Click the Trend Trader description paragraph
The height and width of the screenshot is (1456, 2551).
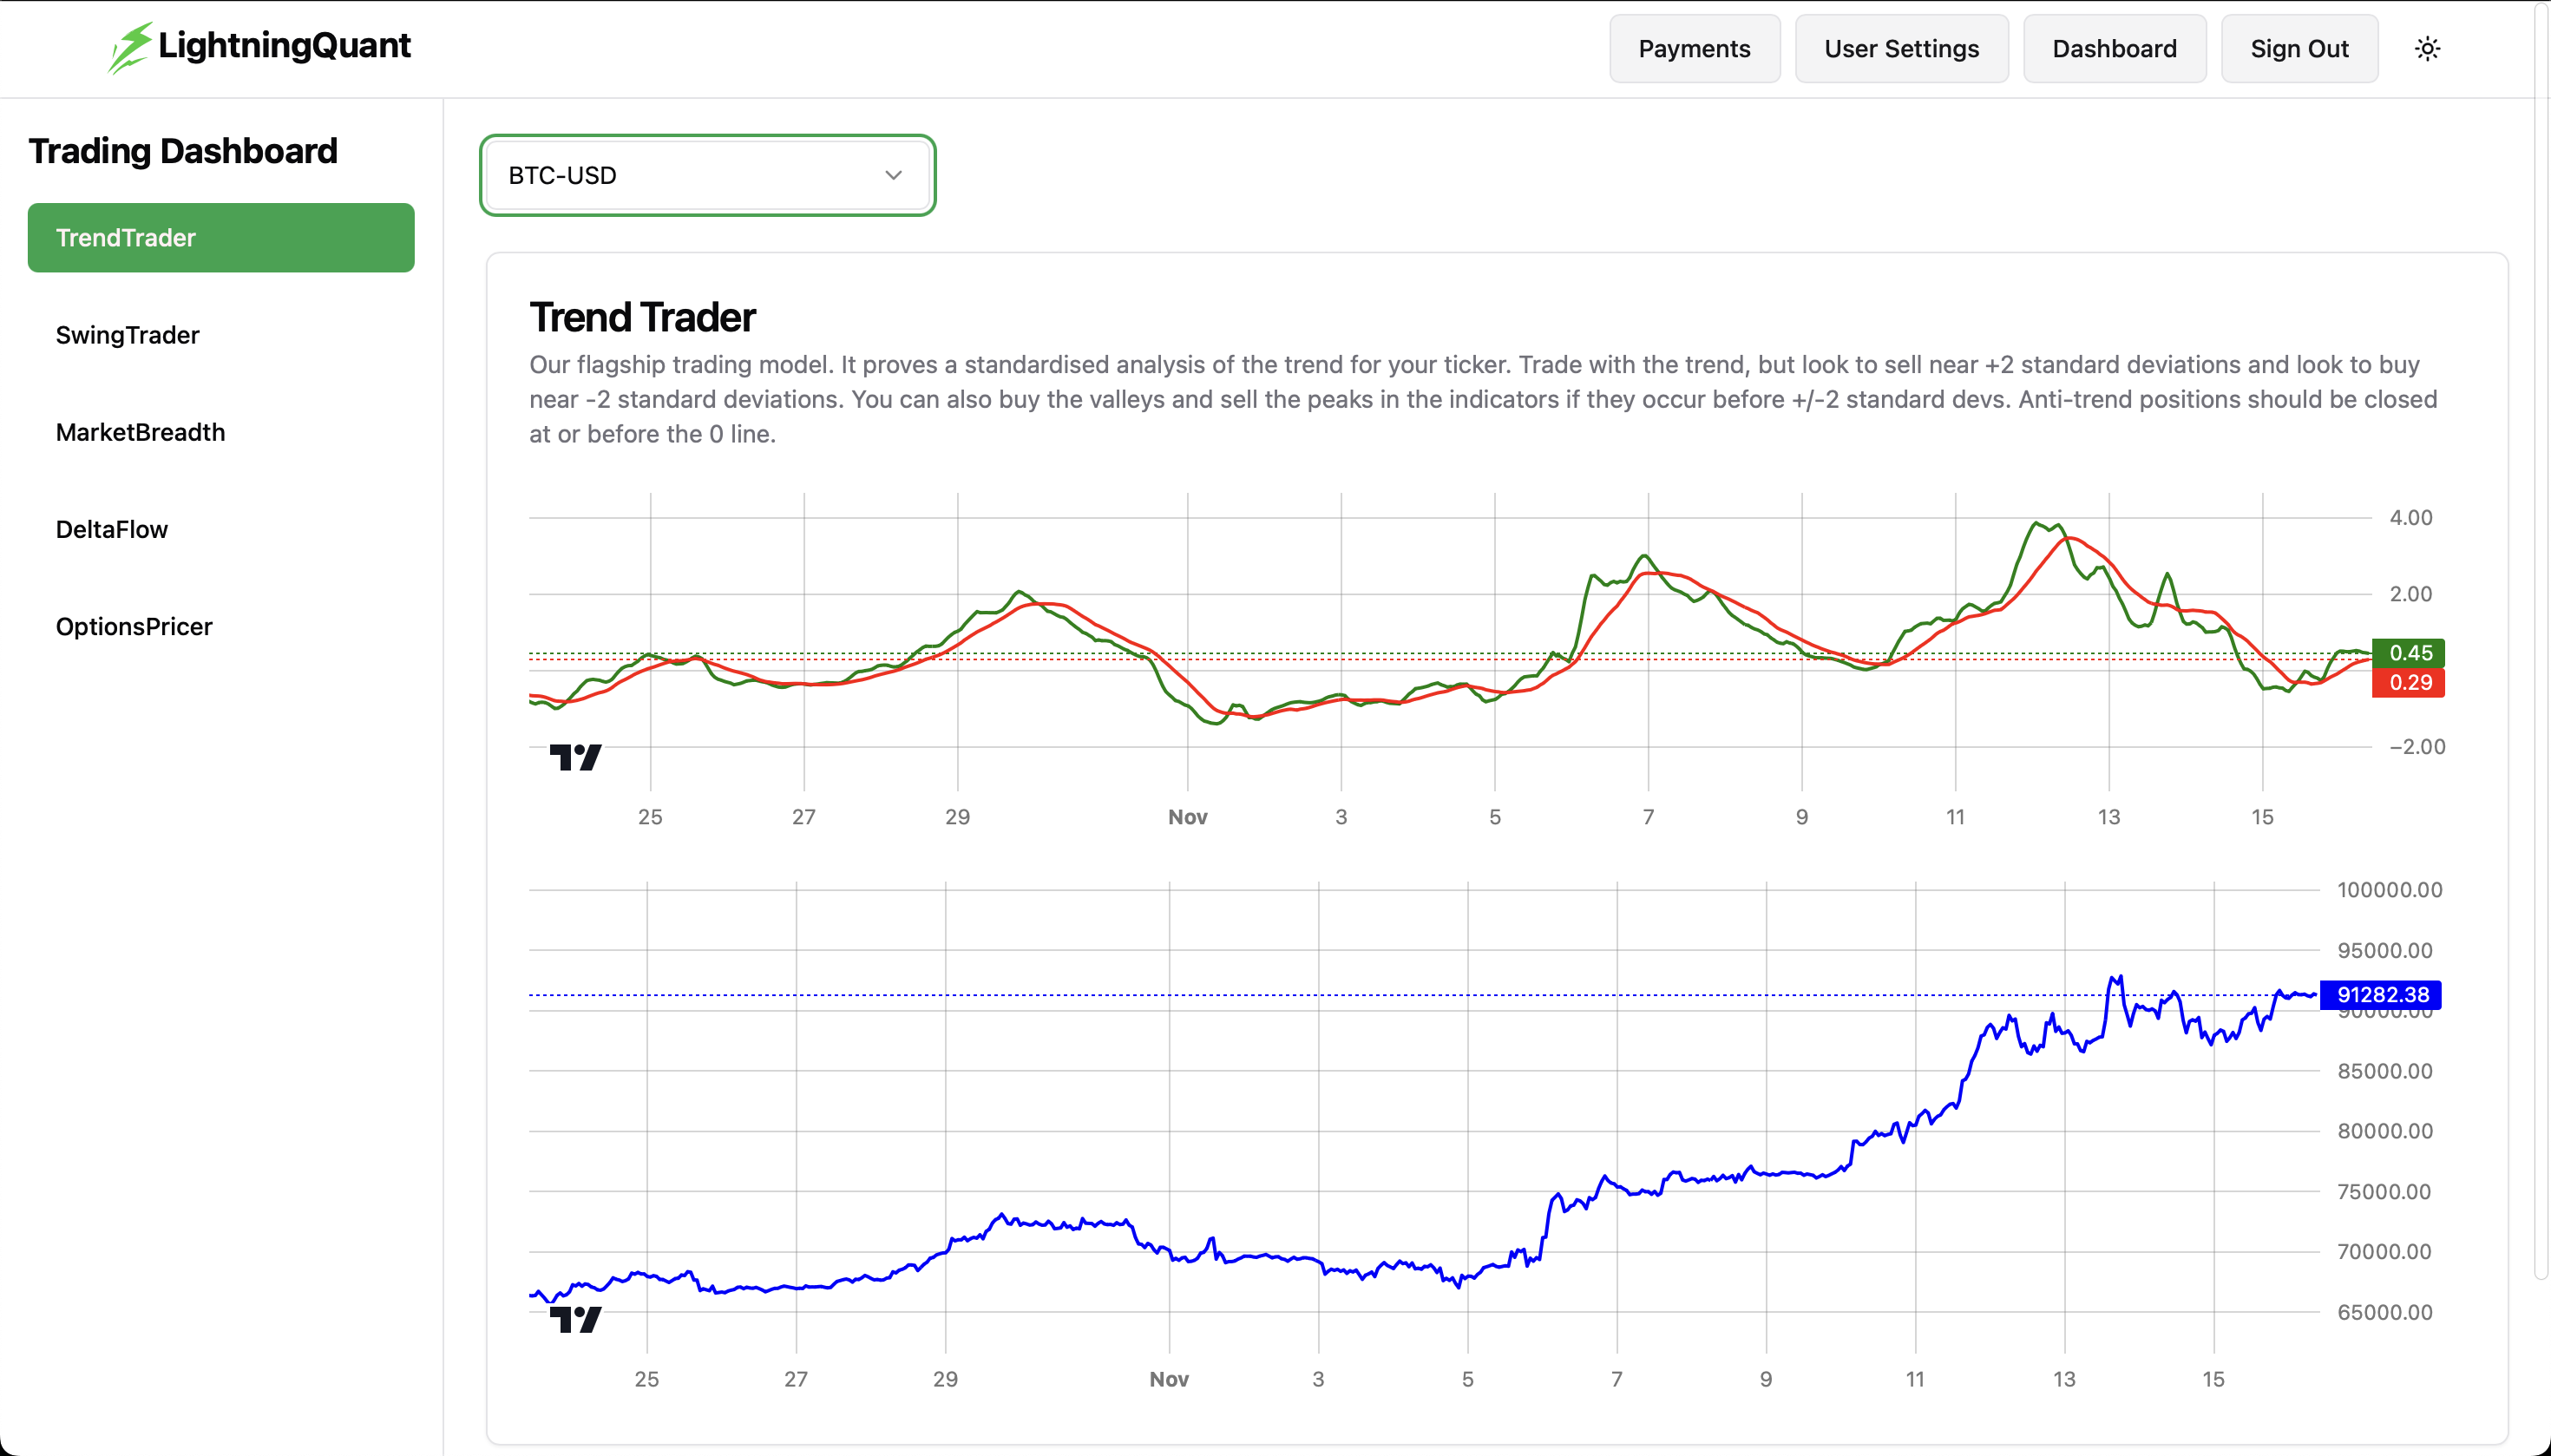1483,399
